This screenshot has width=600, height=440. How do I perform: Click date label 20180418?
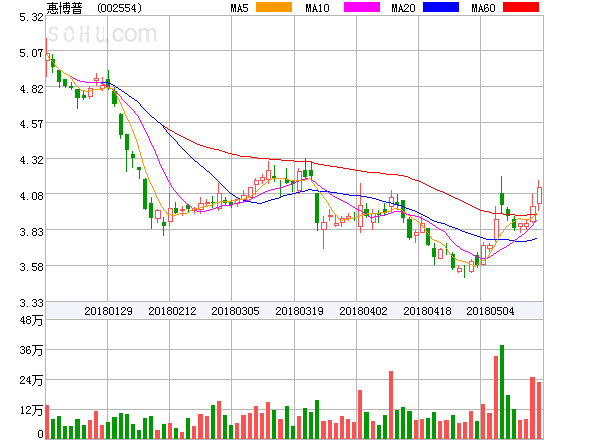427,311
